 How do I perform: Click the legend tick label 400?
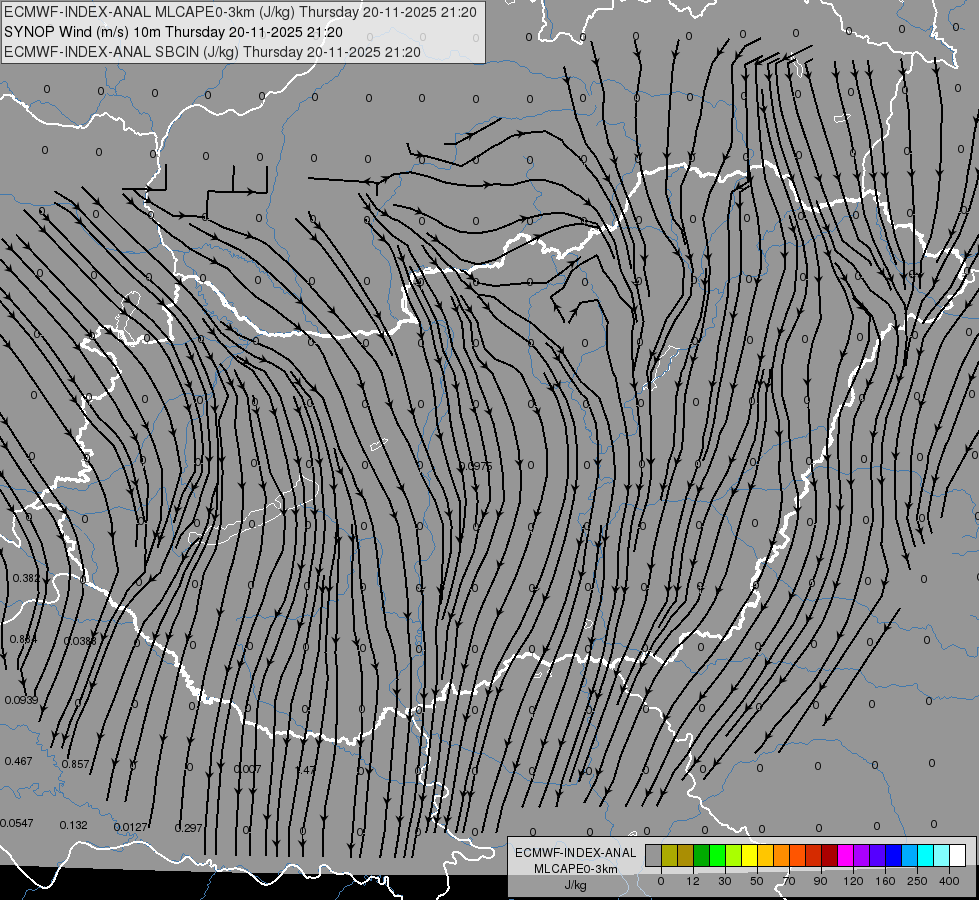click(x=949, y=881)
